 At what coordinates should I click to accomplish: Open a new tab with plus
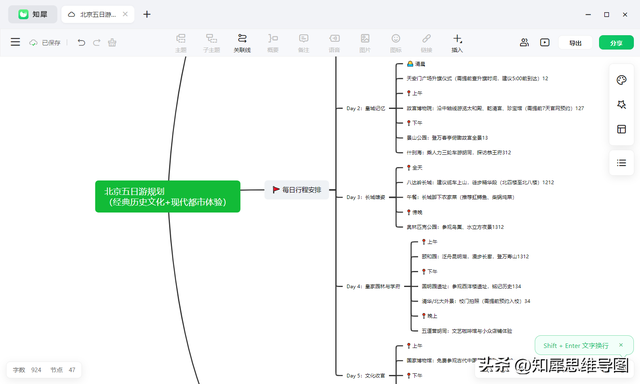coord(147,14)
